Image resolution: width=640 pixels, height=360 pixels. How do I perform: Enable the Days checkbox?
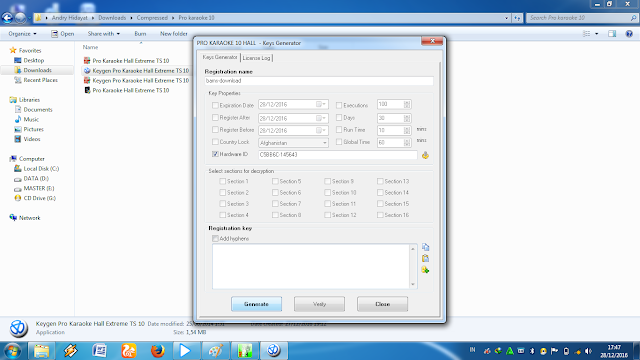click(x=339, y=118)
